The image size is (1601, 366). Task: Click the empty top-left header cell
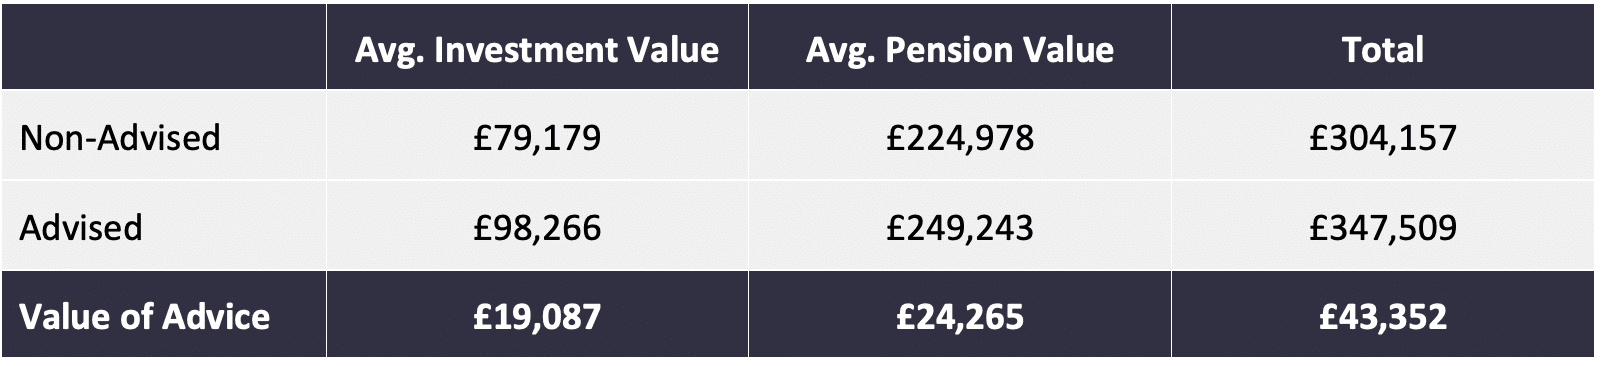[x=164, y=47]
